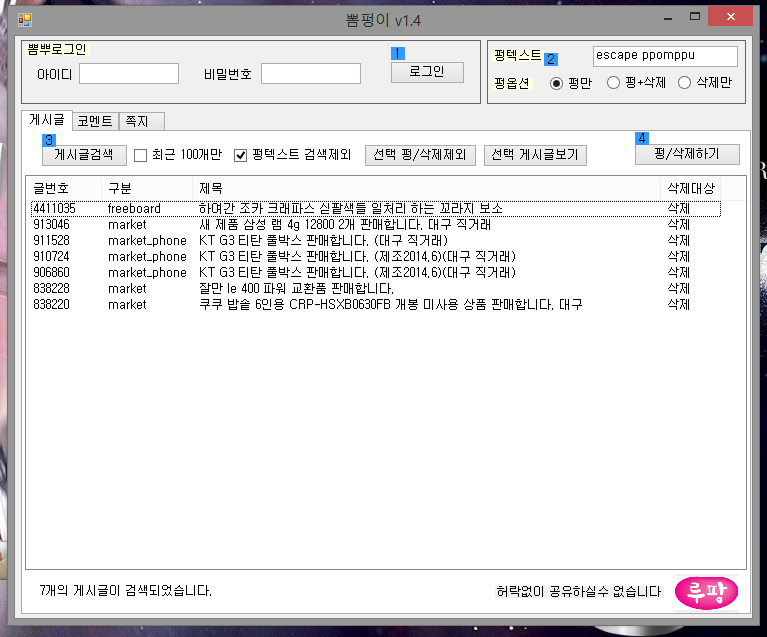Open 선택 게시글보기
Screen dimensions: 767x637
[x=535, y=155]
